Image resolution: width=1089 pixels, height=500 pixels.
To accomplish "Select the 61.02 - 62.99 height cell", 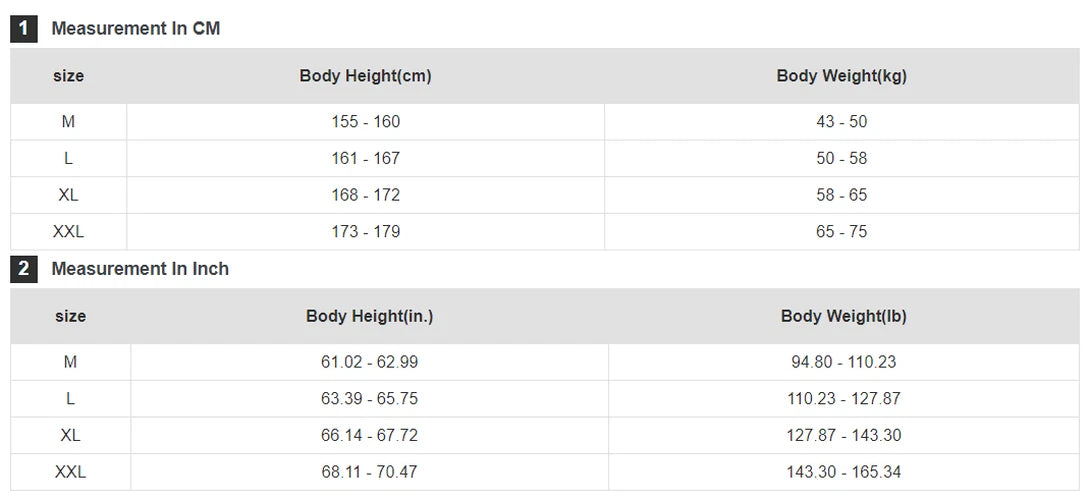I will [369, 362].
